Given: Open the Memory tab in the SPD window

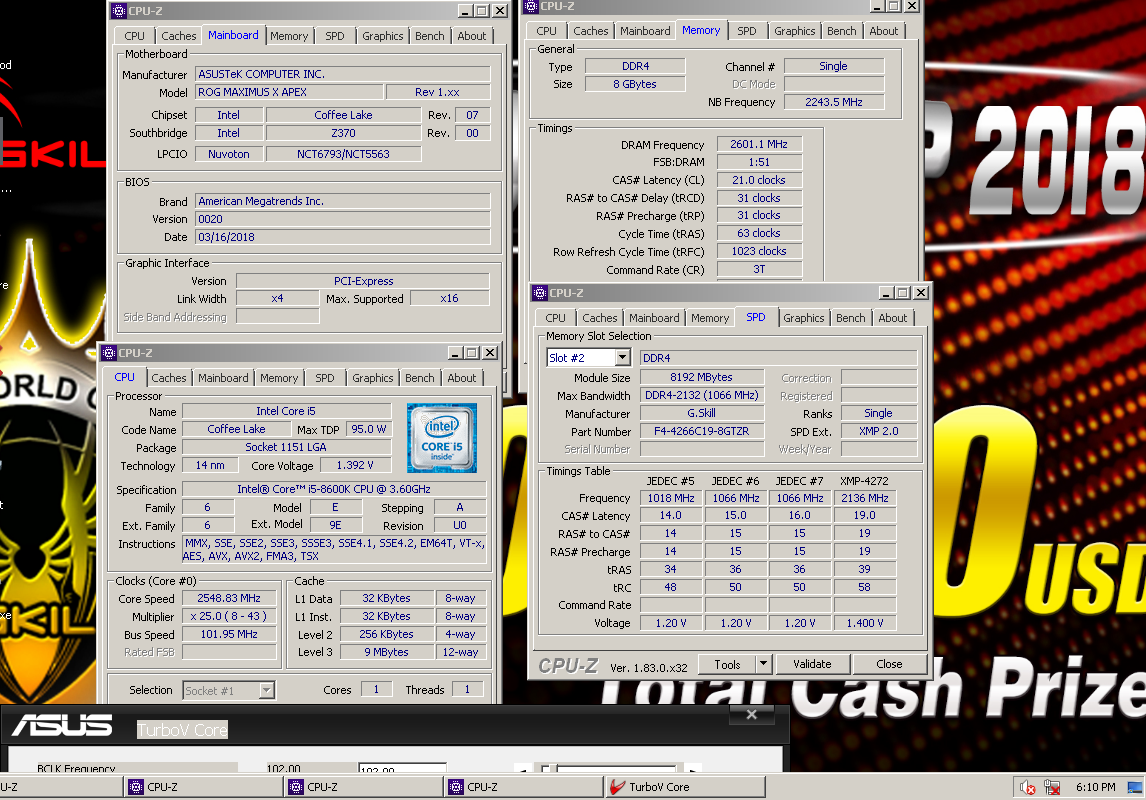Looking at the screenshot, I should pos(710,318).
